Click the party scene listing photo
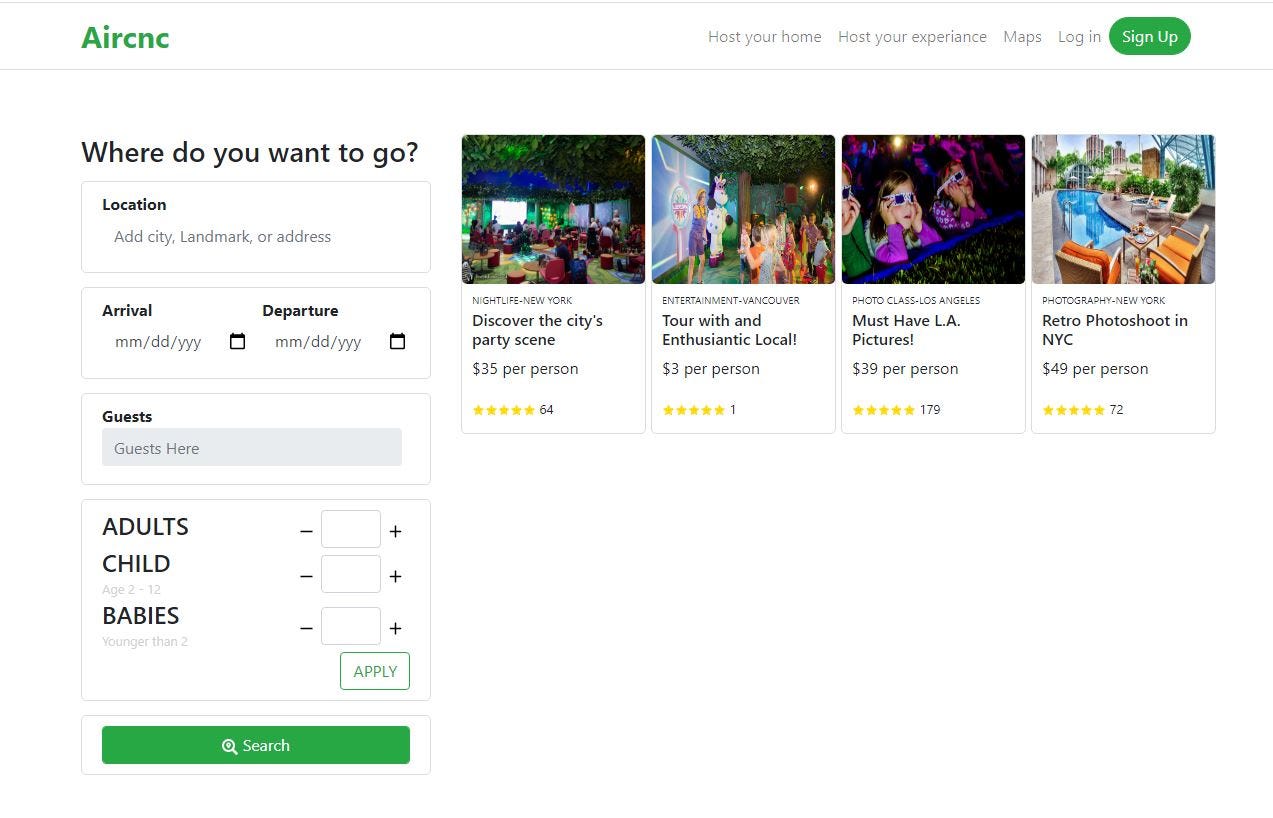This screenshot has height=818, width=1273. click(x=553, y=209)
